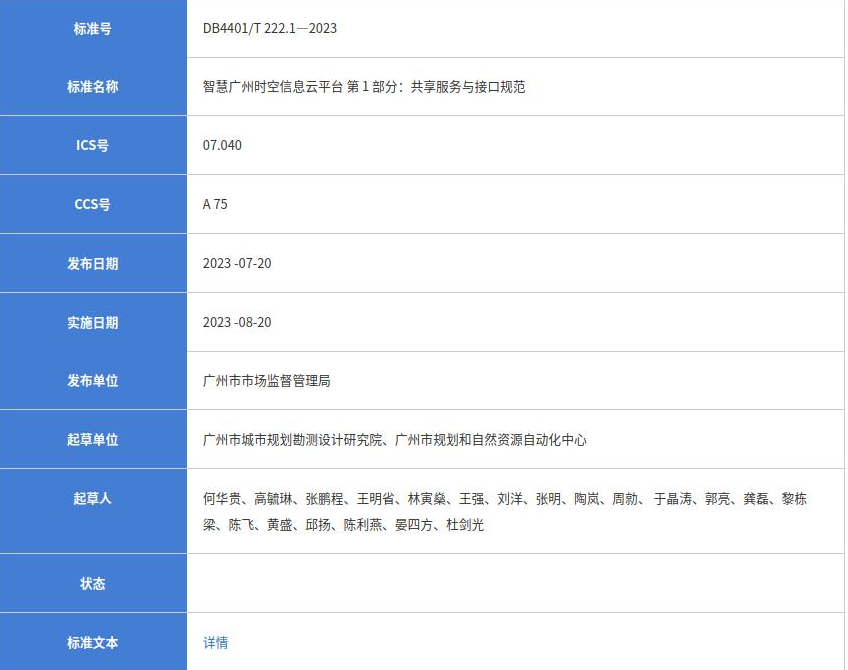Viewport: 848px width, 670px height.
Task: Select the ICS value 07.040
Action: click(222, 145)
